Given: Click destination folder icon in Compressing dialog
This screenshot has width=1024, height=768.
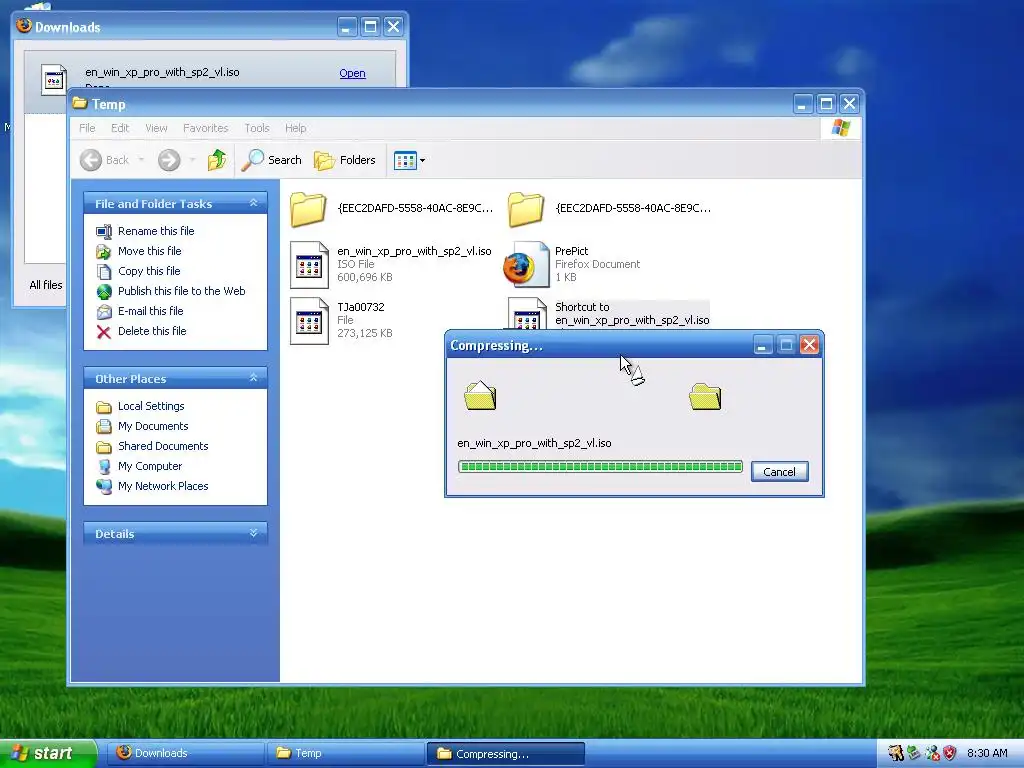Looking at the screenshot, I should [705, 396].
